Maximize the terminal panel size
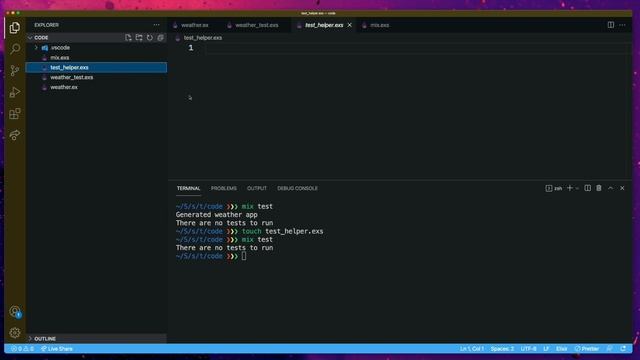640x360 pixels. (x=611, y=188)
